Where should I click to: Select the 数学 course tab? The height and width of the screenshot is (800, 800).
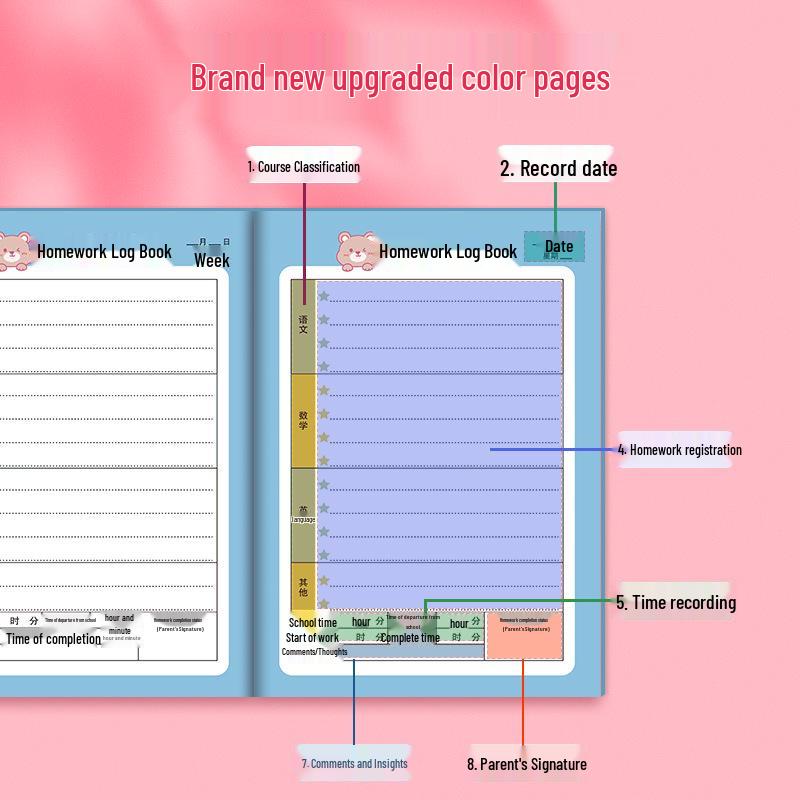pyautogui.click(x=303, y=421)
